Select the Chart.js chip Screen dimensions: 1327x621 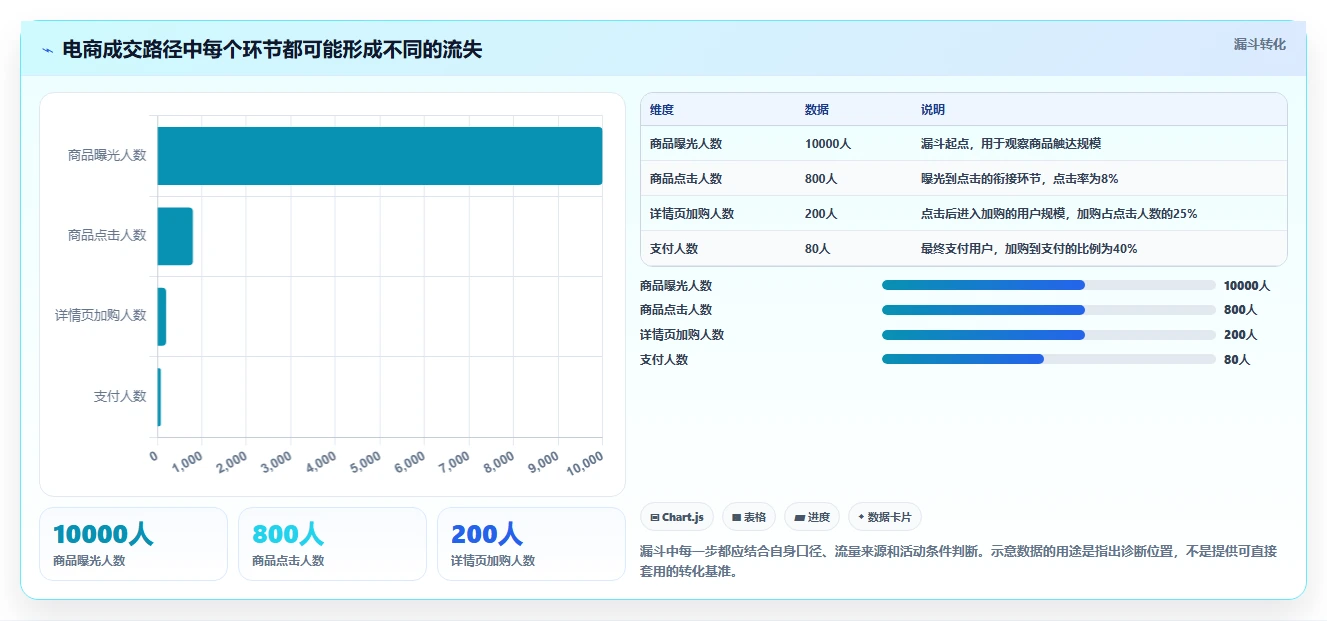pos(677,517)
